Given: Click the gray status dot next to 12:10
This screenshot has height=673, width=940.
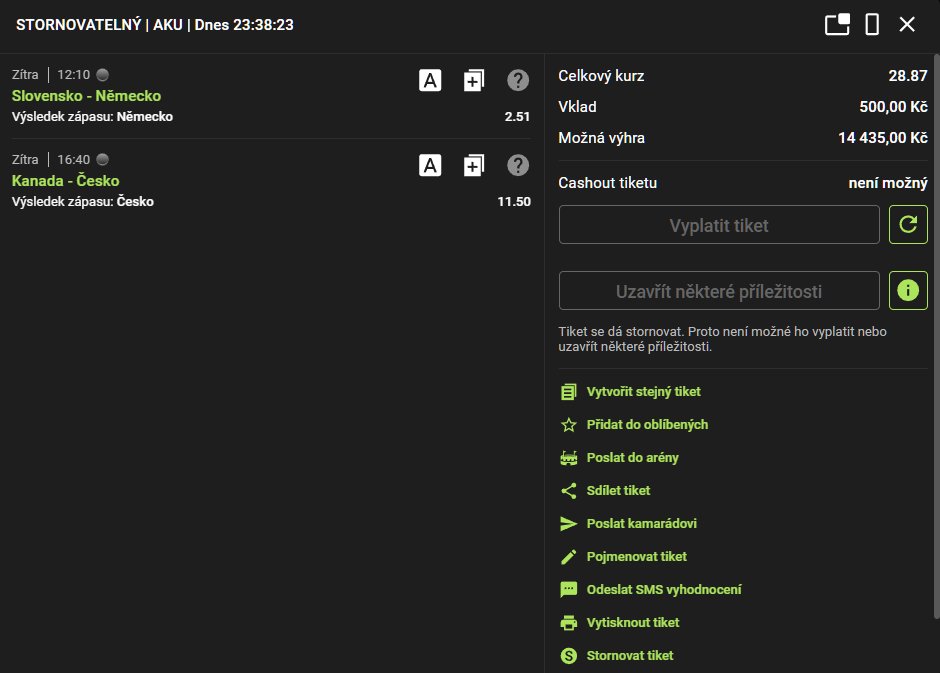Looking at the screenshot, I should point(103,75).
